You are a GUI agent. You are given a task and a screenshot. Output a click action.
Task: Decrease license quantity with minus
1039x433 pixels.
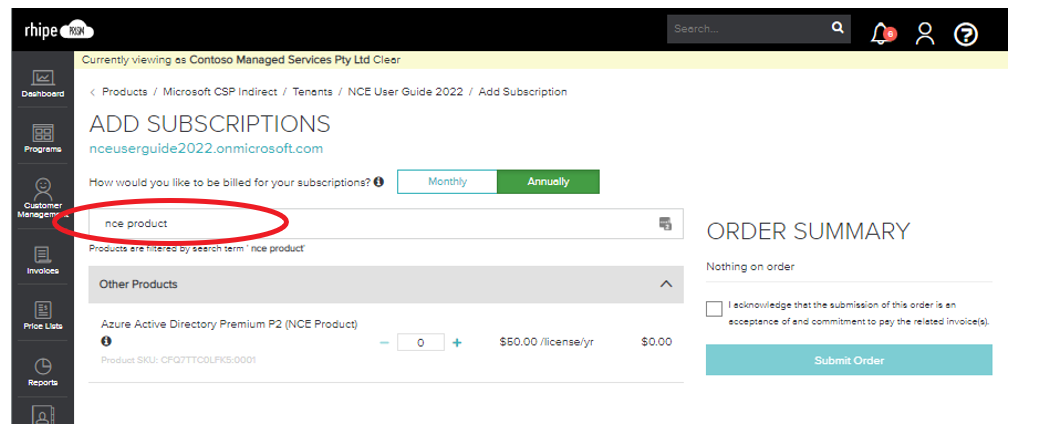click(384, 343)
